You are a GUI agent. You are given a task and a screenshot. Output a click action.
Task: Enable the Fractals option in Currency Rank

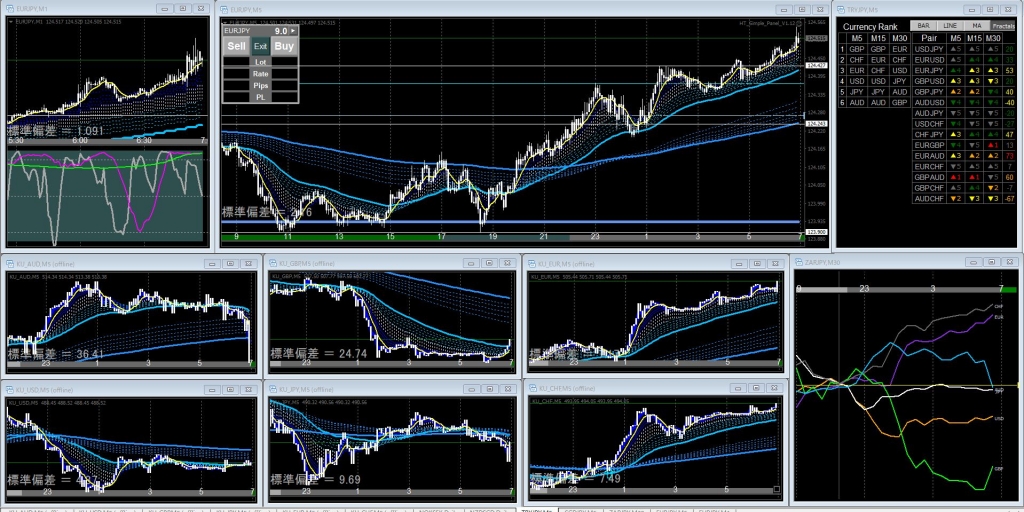click(1003, 26)
